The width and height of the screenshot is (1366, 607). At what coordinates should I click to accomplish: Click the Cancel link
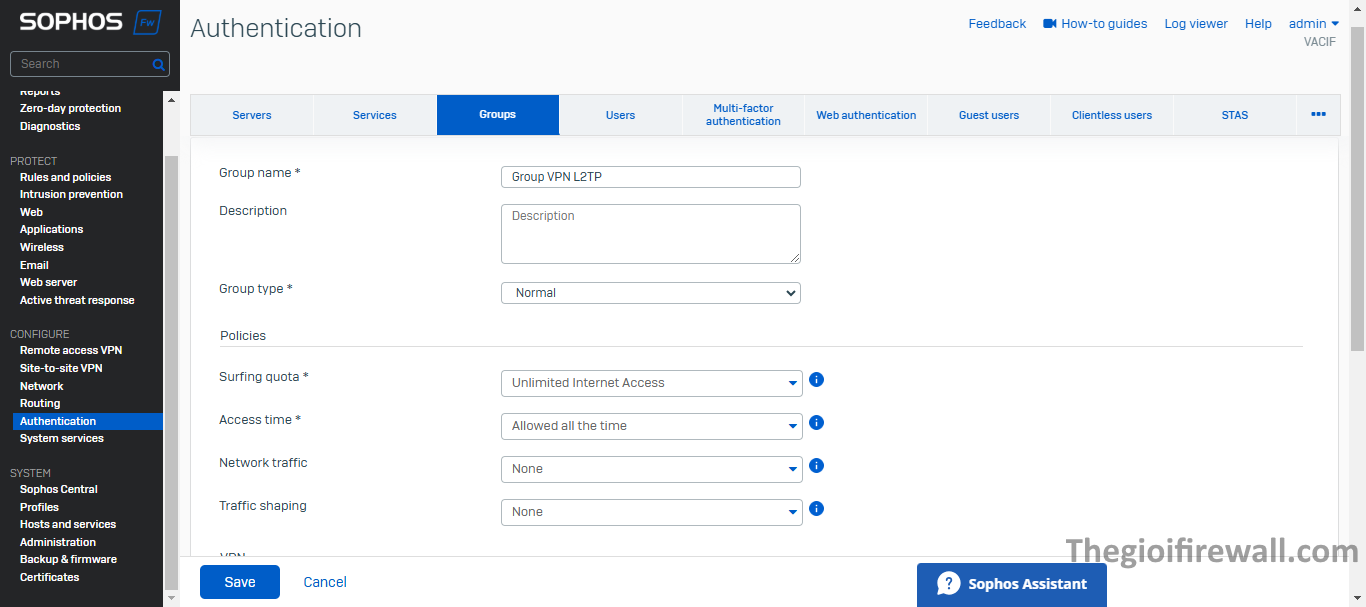click(x=325, y=582)
